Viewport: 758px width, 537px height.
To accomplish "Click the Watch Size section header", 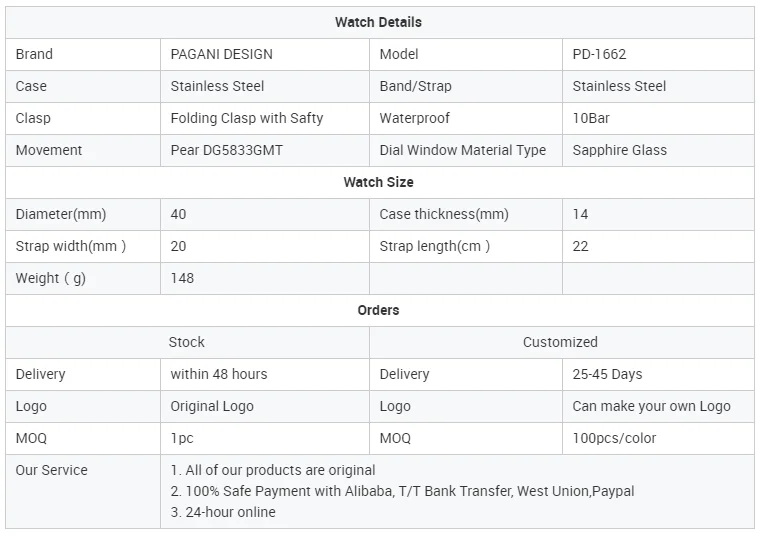I will pos(378,182).
